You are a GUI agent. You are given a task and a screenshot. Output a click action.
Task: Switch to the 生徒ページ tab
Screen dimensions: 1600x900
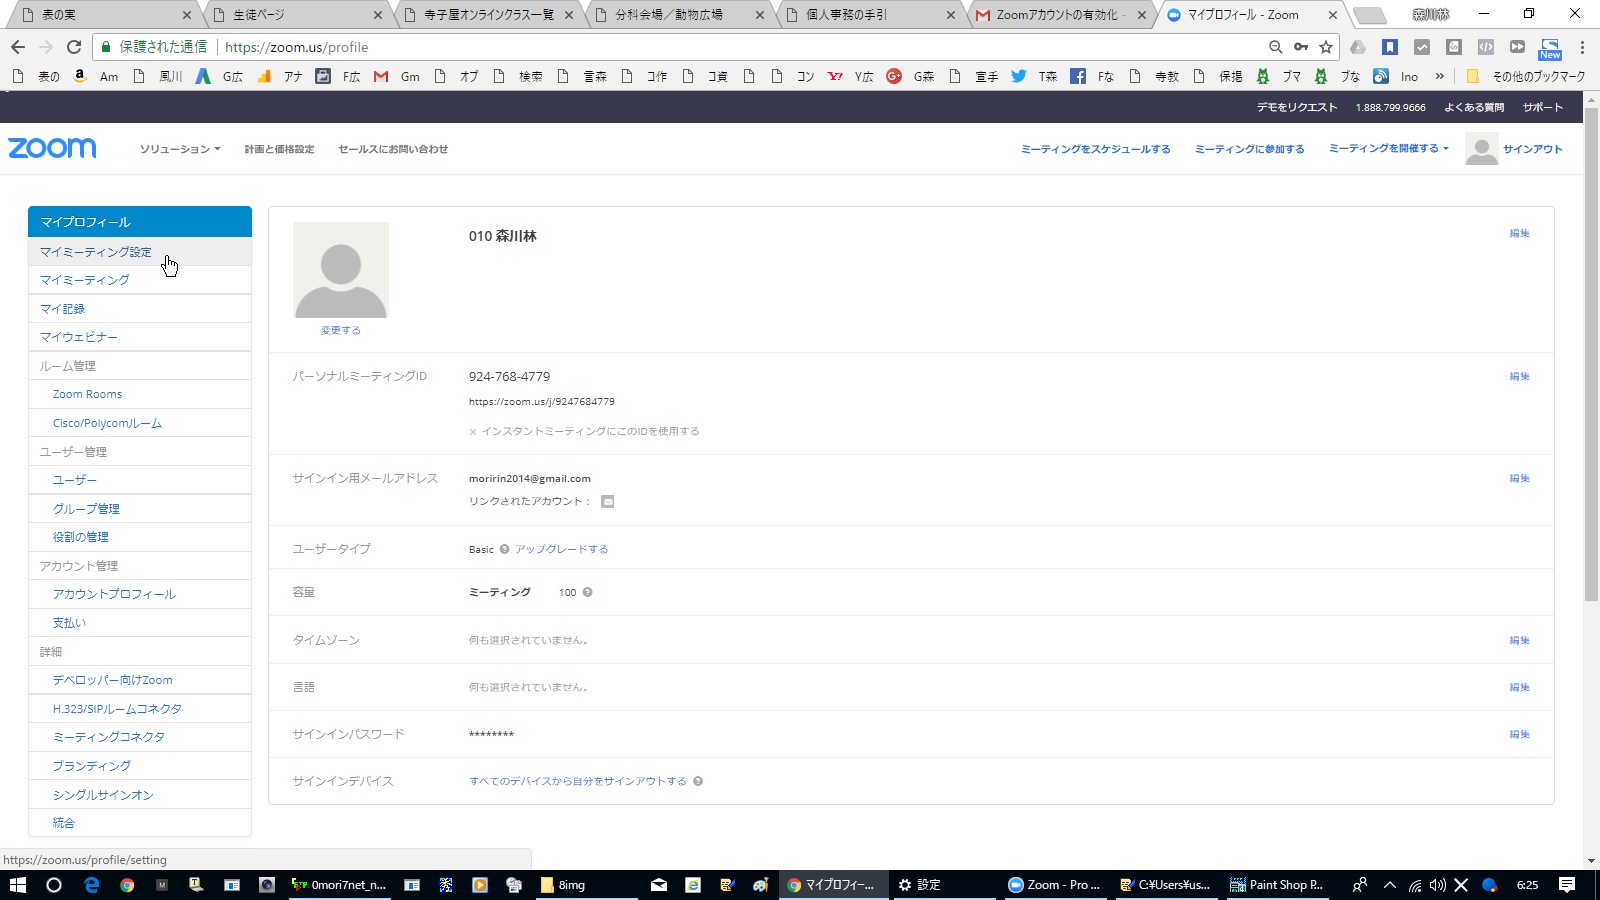(295, 15)
